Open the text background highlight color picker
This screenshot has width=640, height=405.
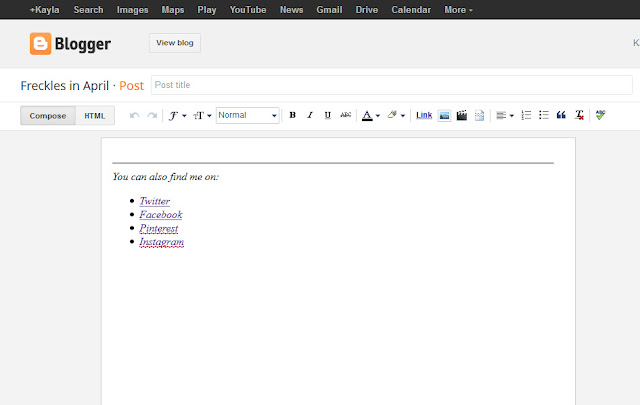(x=396, y=116)
